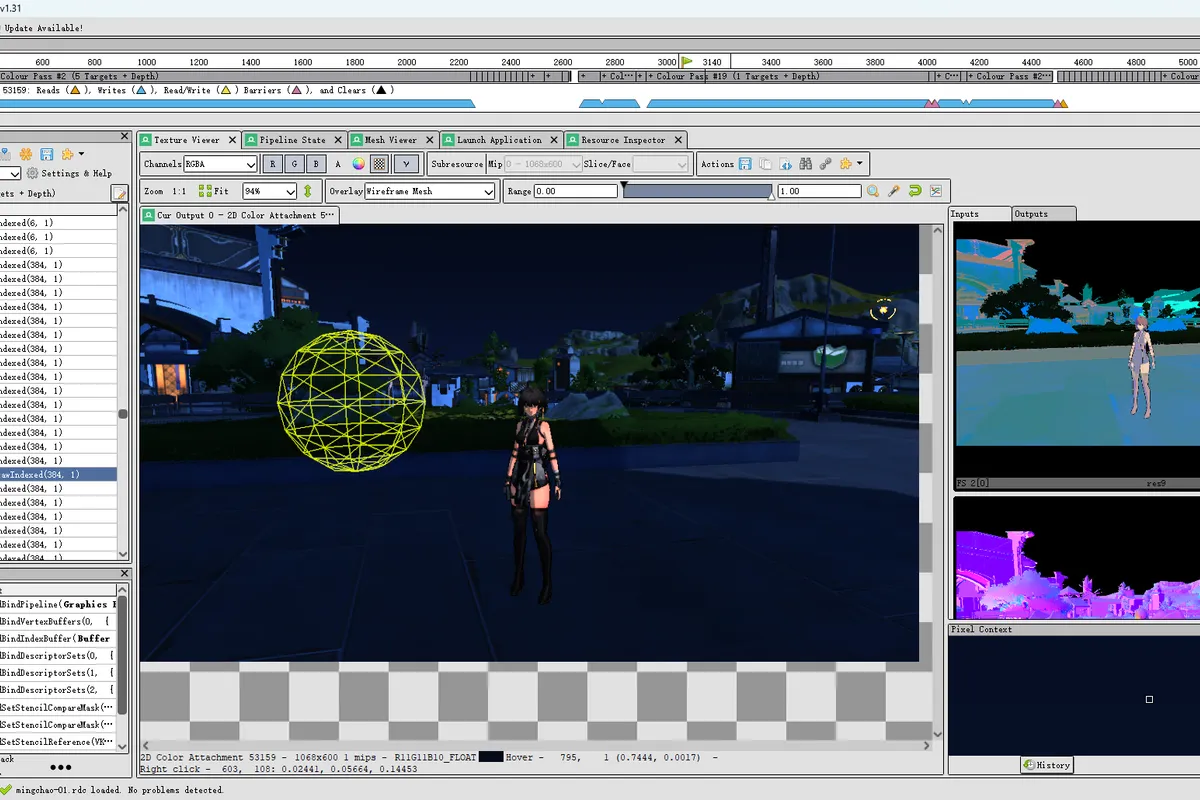Viewport: 1200px width, 800px height.
Task: Open the dropdown left of Settings & Help
Action: click(x=10, y=174)
